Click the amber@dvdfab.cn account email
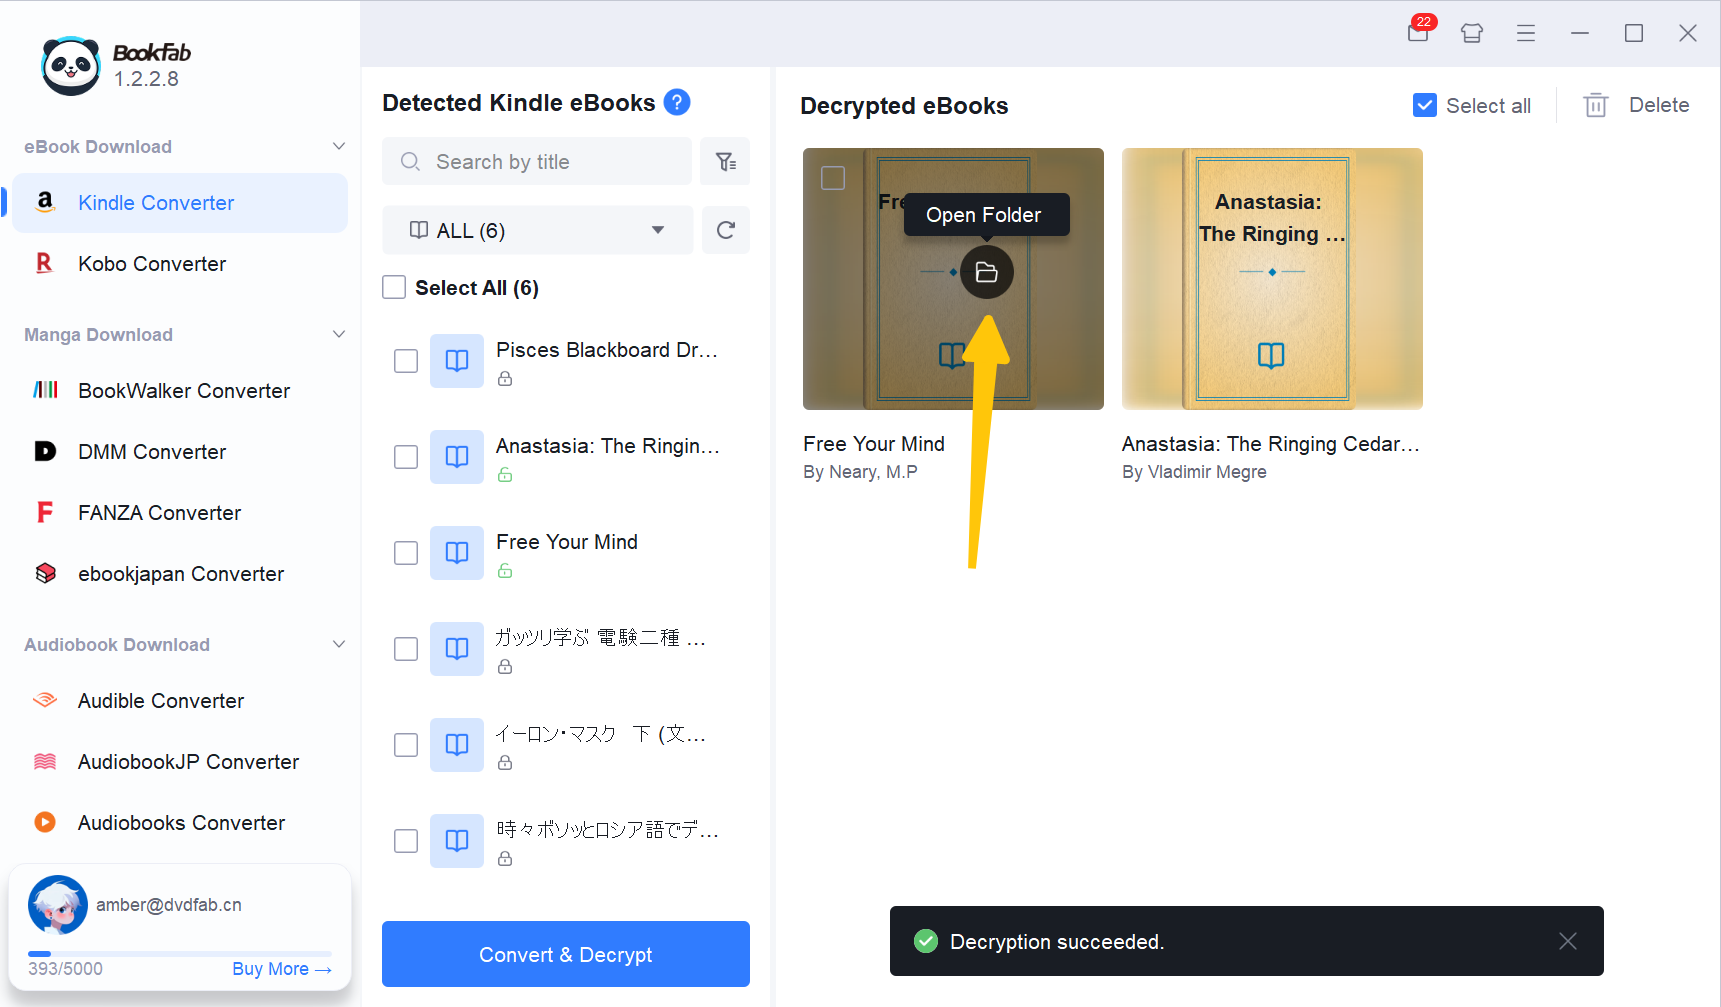This screenshot has width=1721, height=1007. coord(169,905)
